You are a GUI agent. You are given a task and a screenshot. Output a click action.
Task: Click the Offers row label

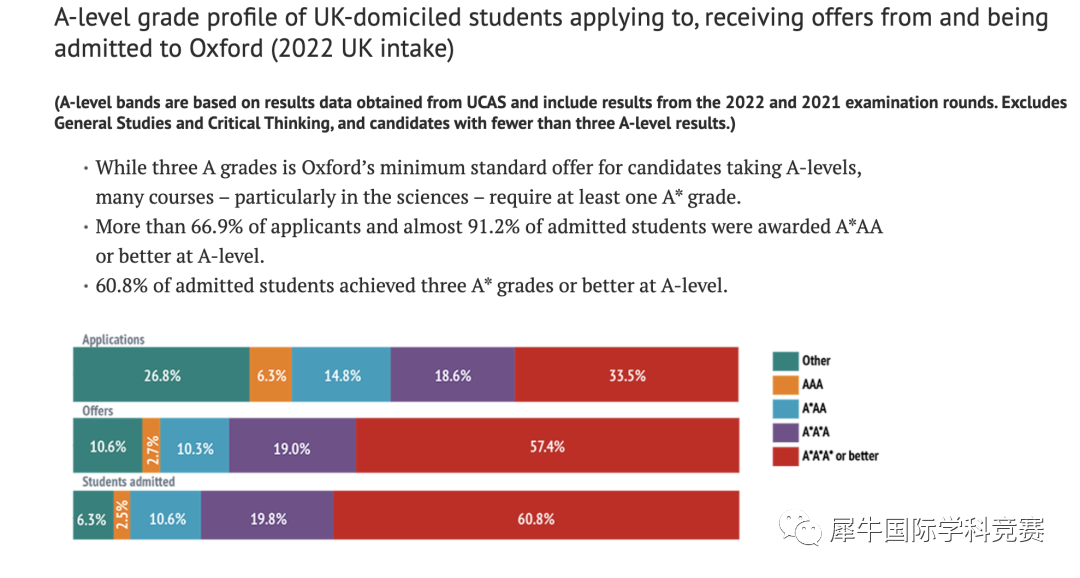(x=98, y=411)
